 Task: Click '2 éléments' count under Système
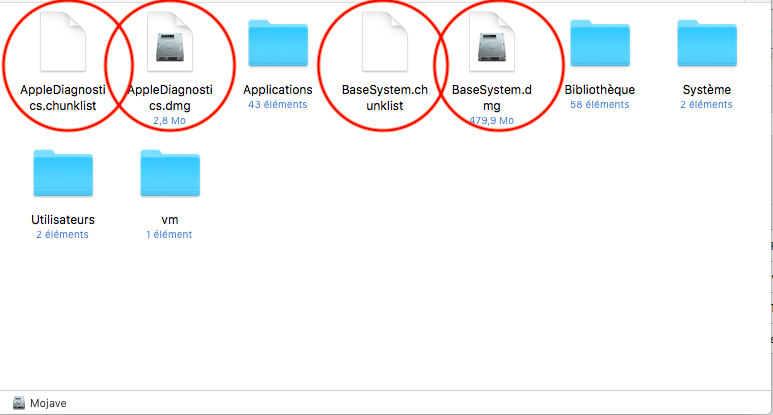706,104
